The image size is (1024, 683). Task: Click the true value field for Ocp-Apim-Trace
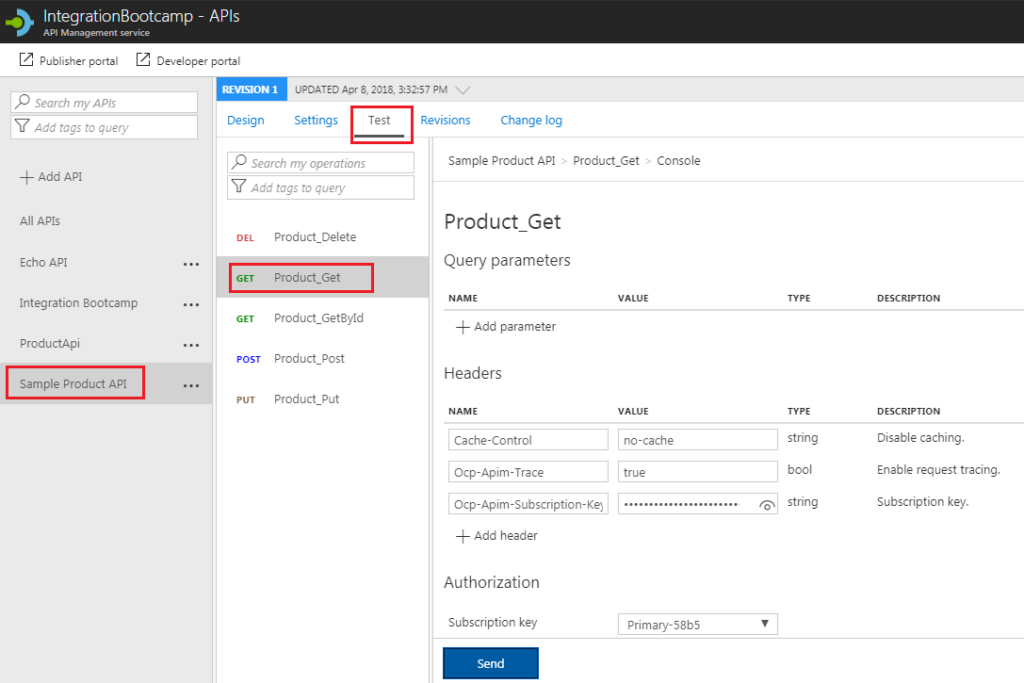697,472
